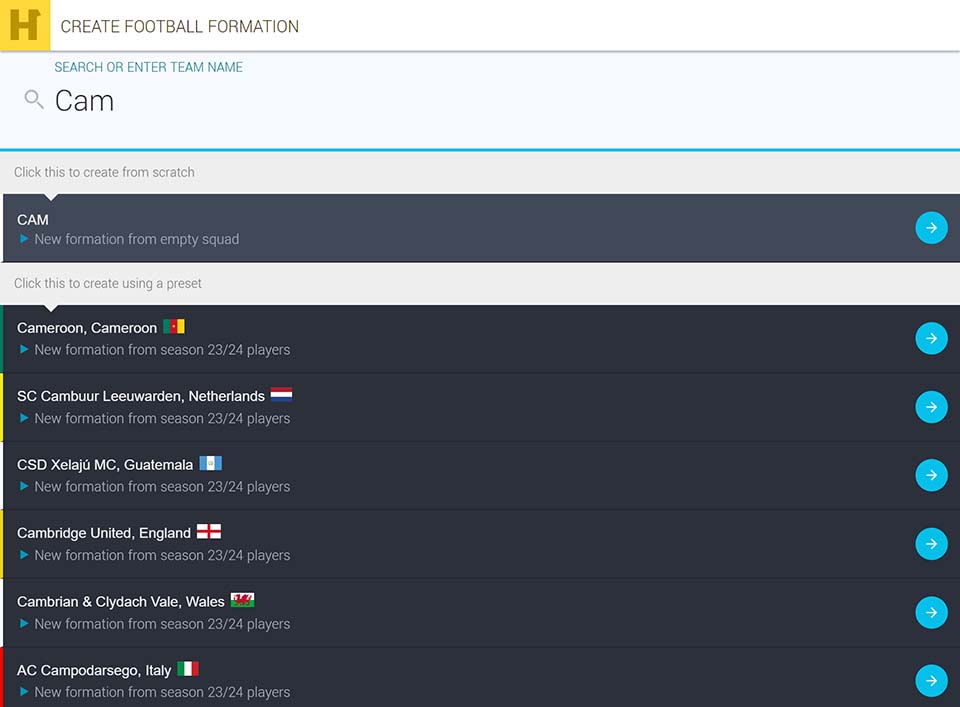Click the arrow button for Cambridge United
The image size is (960, 707).
point(931,544)
